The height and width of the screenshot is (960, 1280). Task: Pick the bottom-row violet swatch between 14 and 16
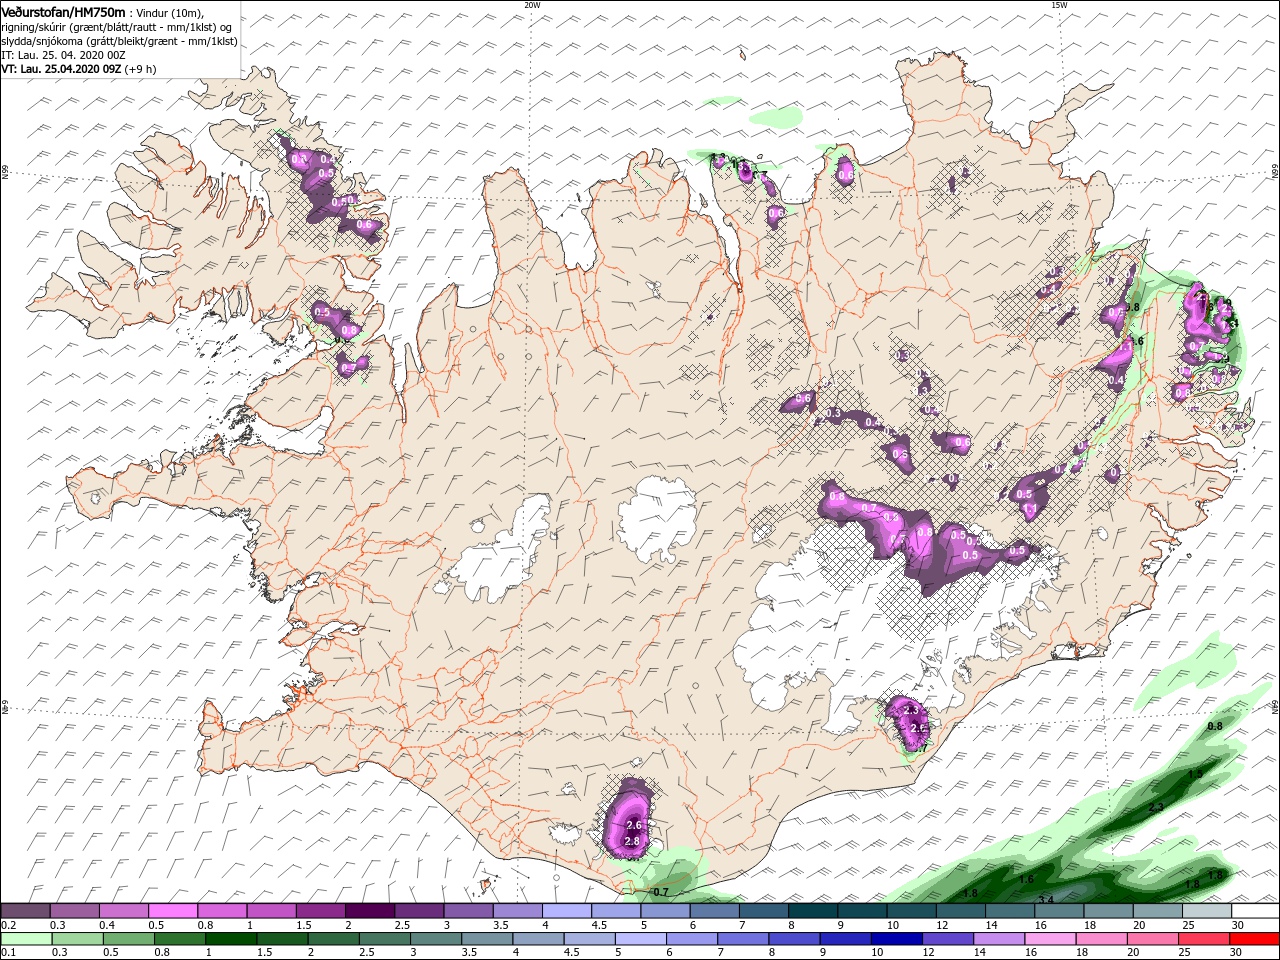click(x=1000, y=939)
